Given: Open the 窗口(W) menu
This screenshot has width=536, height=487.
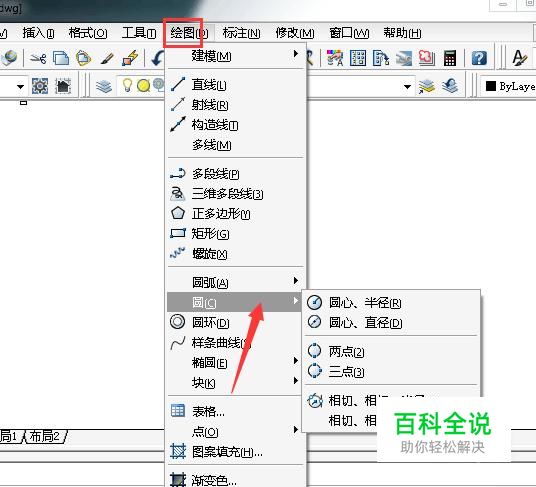Looking at the screenshot, I should pos(349,33).
